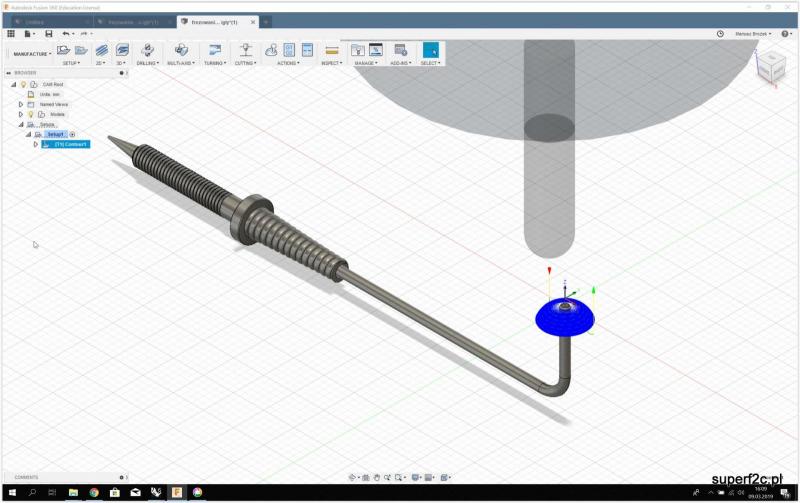Screen dimensions: 800x503
Task: Expand the [T1] Contour1 operation node
Action: [x=36, y=144]
